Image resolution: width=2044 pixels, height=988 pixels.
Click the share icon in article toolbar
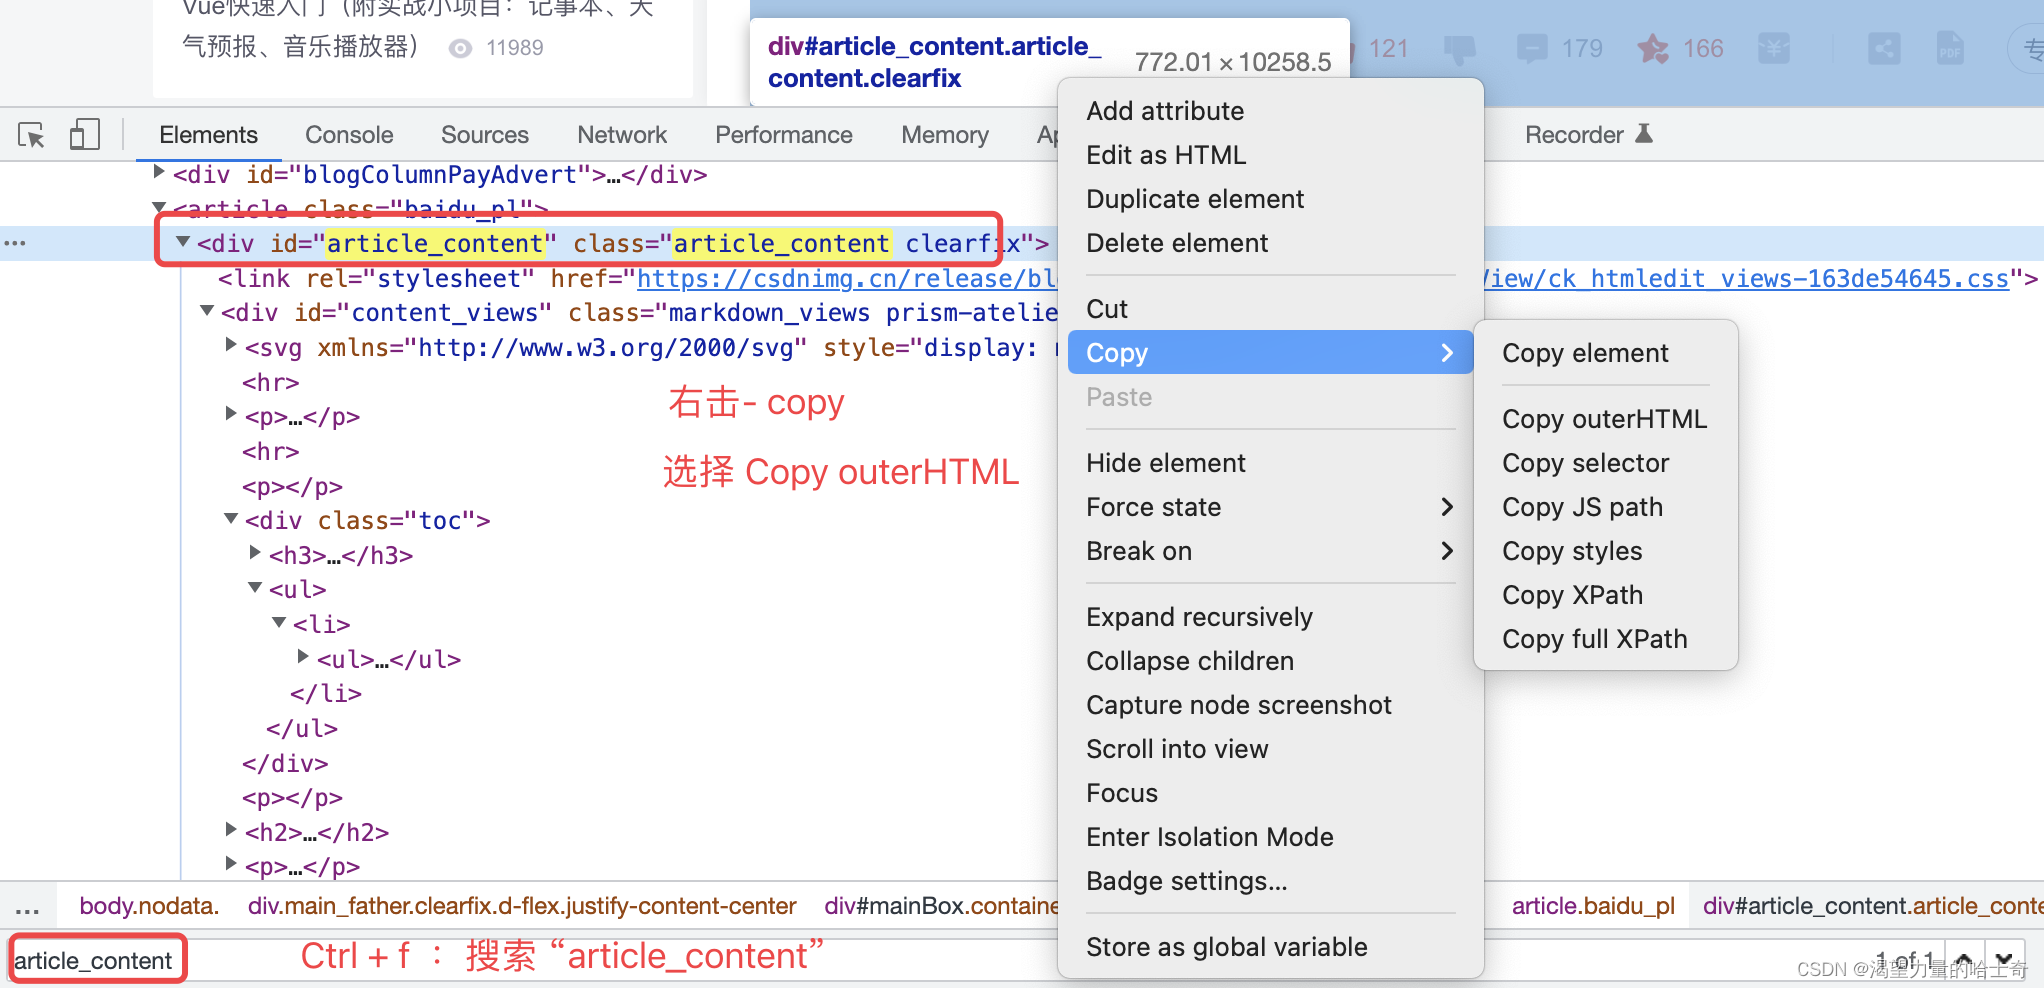(x=1884, y=48)
